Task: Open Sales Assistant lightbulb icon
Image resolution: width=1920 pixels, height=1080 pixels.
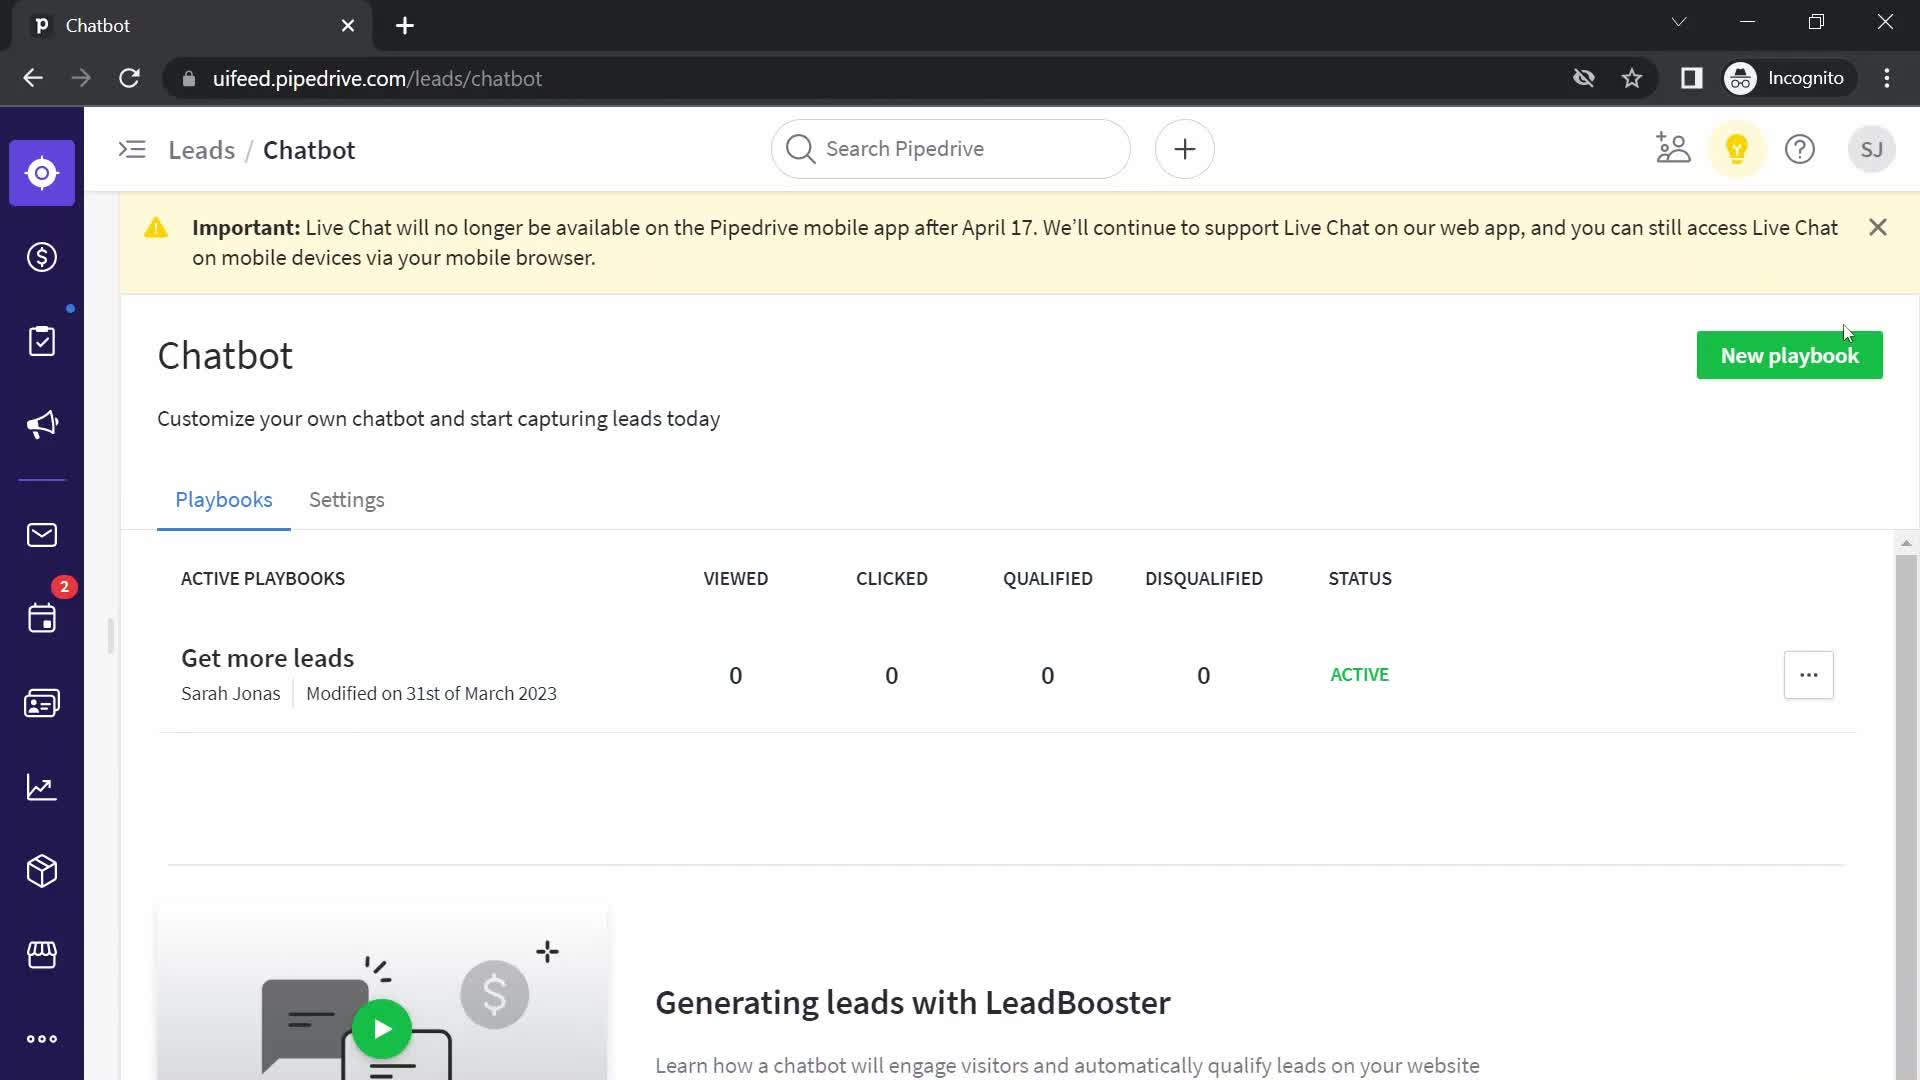Action: tap(1737, 149)
